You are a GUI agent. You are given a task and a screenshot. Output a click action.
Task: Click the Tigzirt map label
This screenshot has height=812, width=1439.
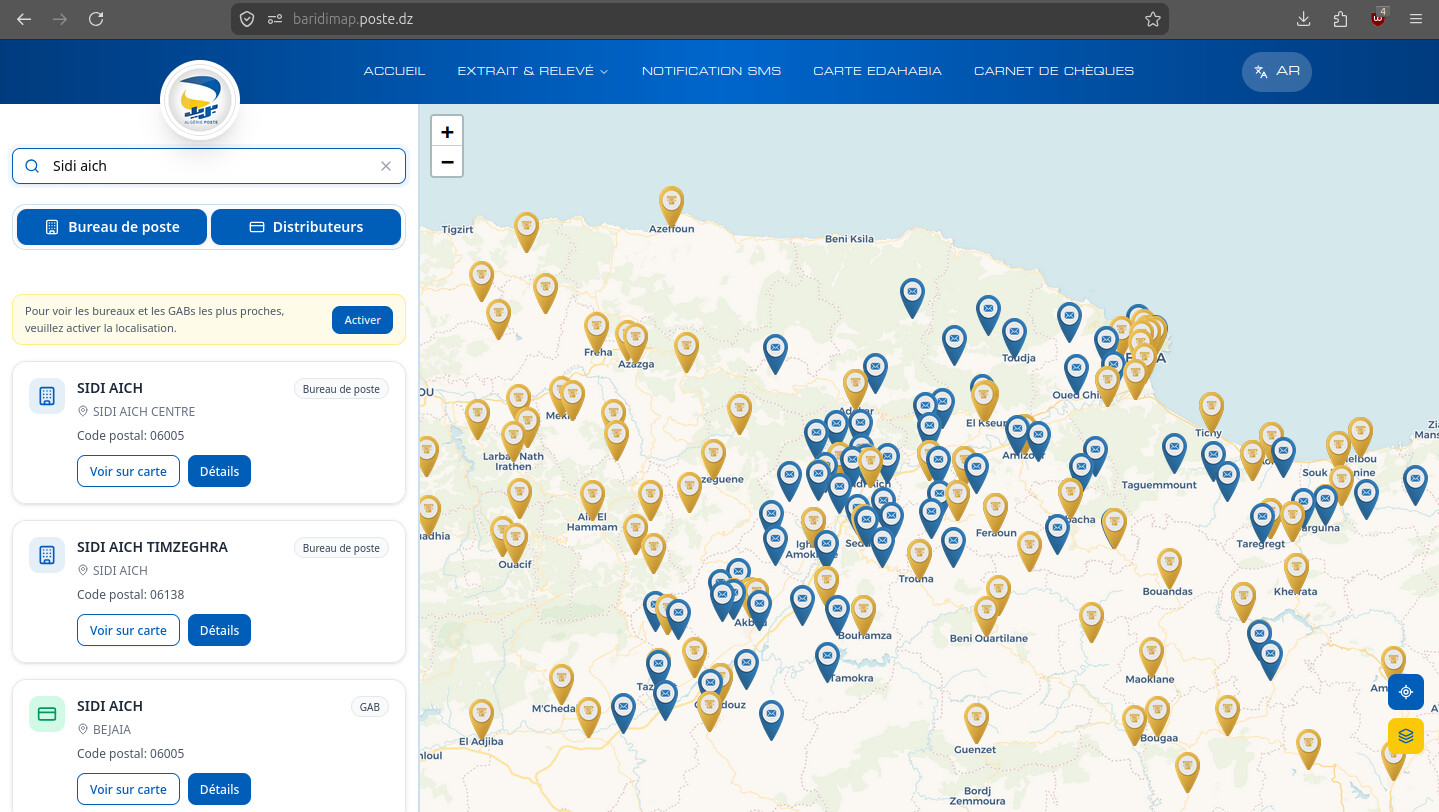[x=457, y=229]
